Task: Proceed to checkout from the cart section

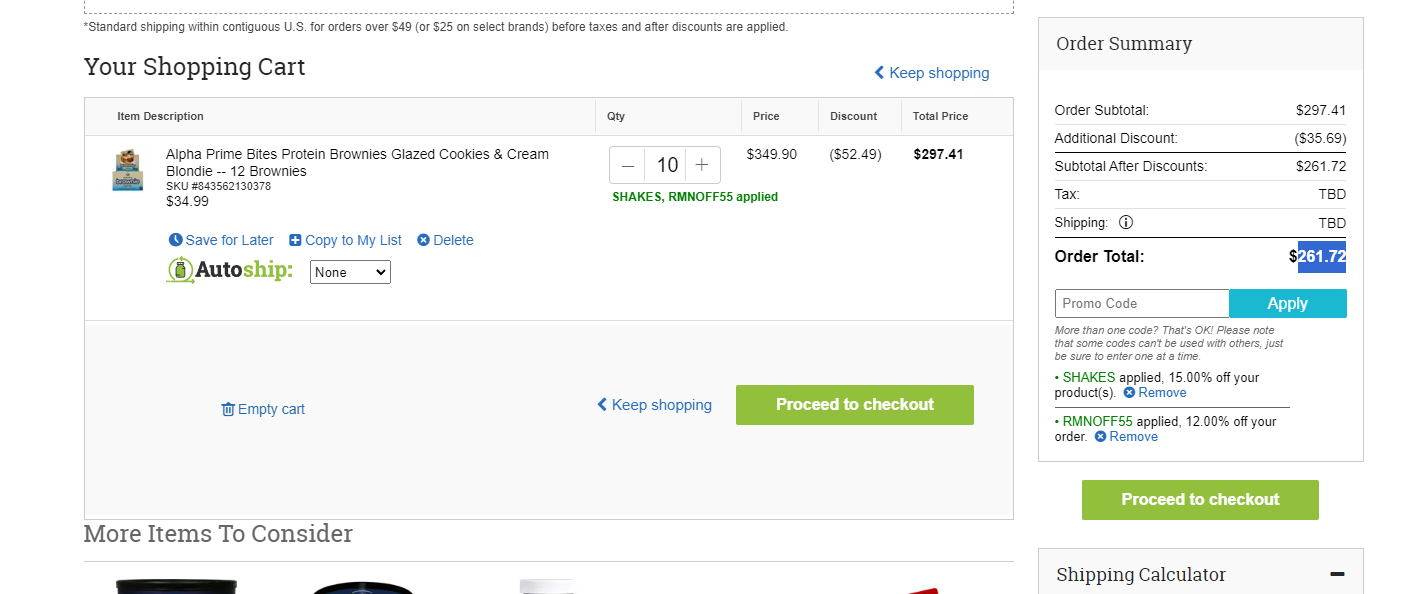Action: coord(855,405)
